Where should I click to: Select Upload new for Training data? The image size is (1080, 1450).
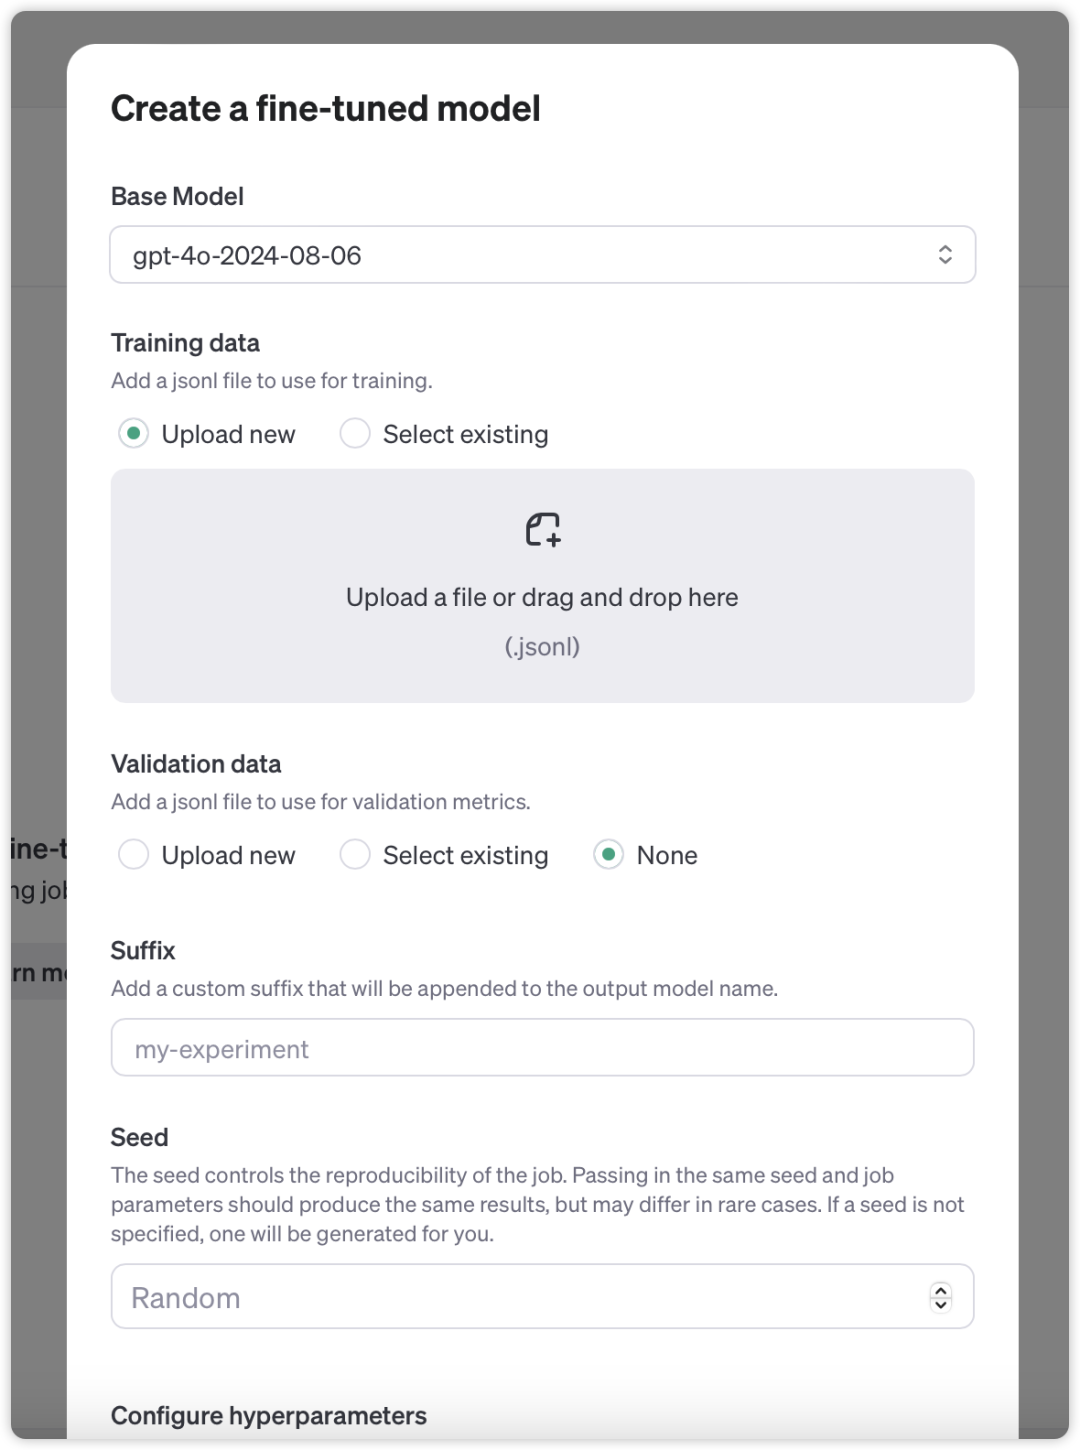(133, 434)
